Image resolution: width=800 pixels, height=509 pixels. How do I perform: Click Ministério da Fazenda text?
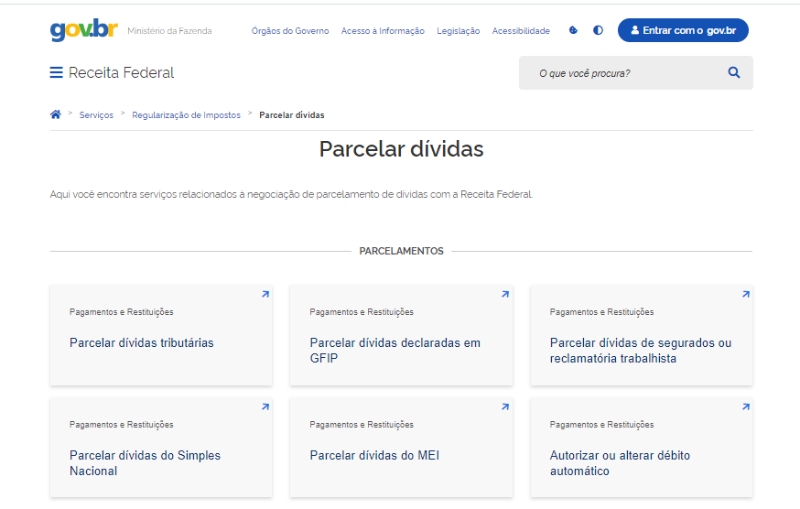[169, 31]
